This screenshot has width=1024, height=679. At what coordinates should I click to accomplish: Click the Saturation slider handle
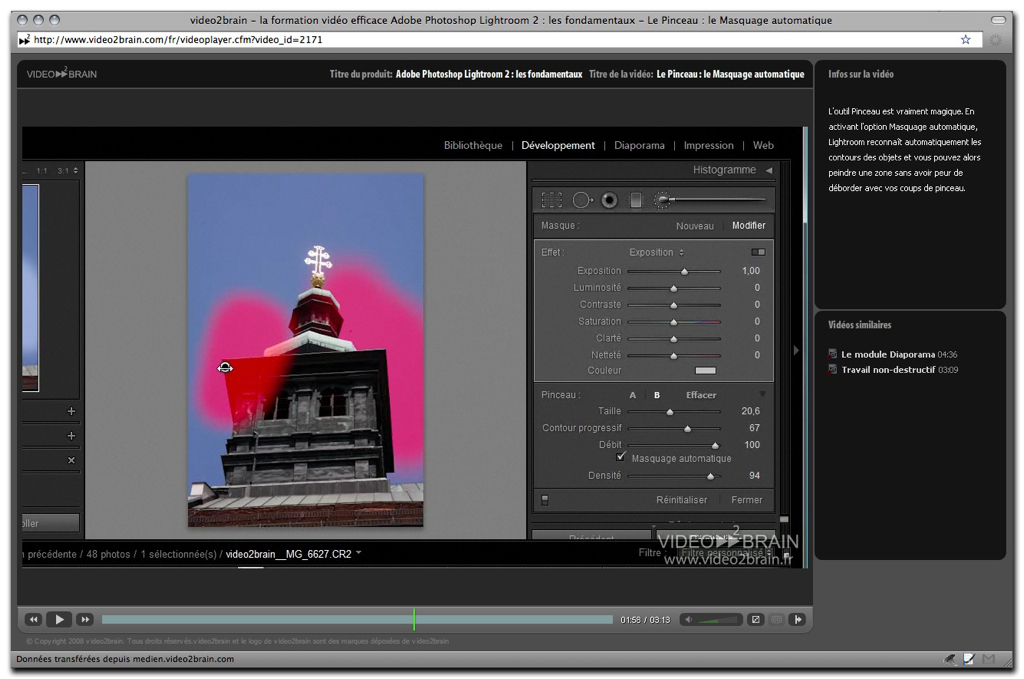674,322
